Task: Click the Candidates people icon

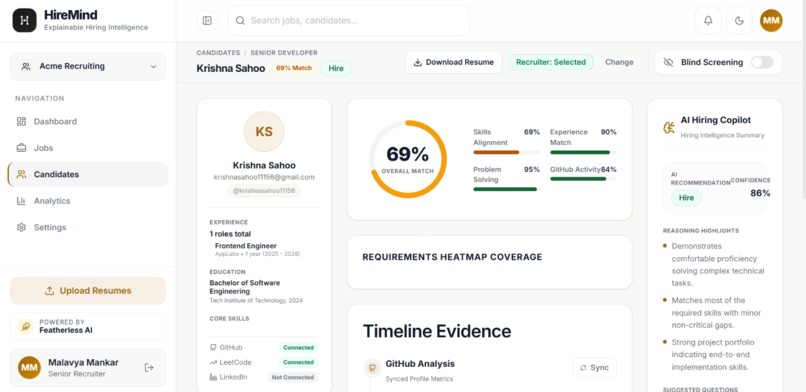Action: pyautogui.click(x=21, y=174)
